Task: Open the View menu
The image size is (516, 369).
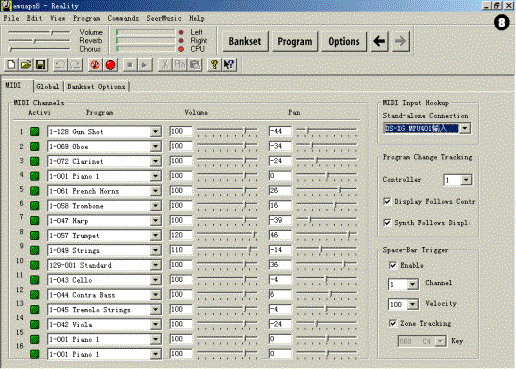Action: click(58, 18)
